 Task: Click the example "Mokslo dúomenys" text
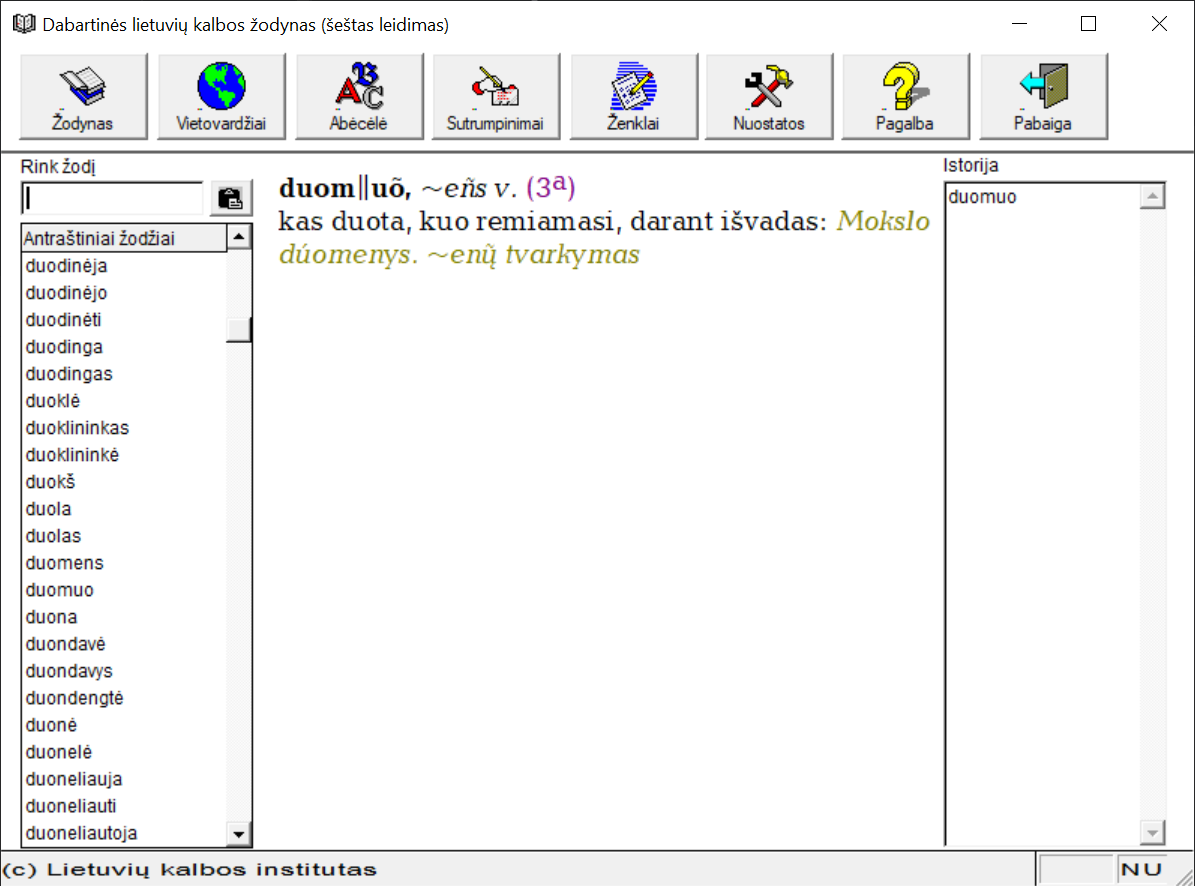604,237
